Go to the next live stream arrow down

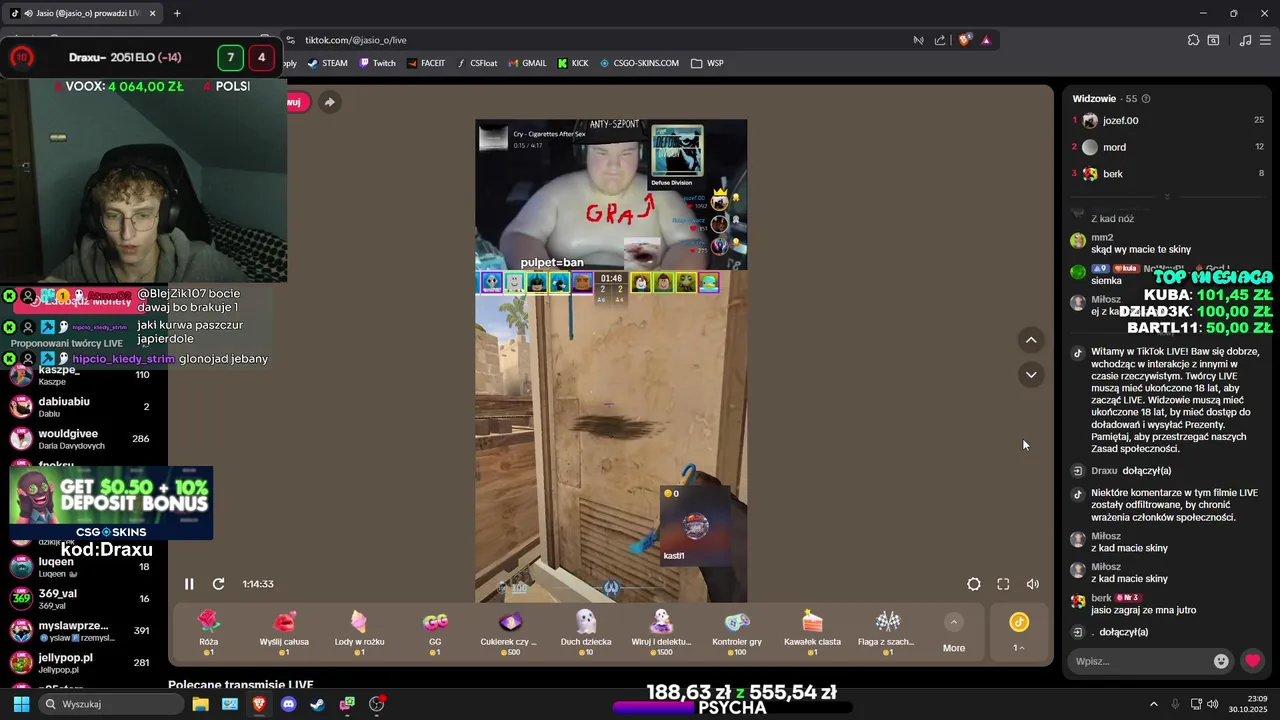(1031, 374)
